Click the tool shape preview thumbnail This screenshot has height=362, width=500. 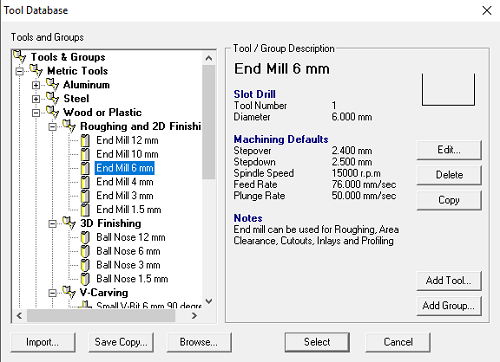(448, 90)
